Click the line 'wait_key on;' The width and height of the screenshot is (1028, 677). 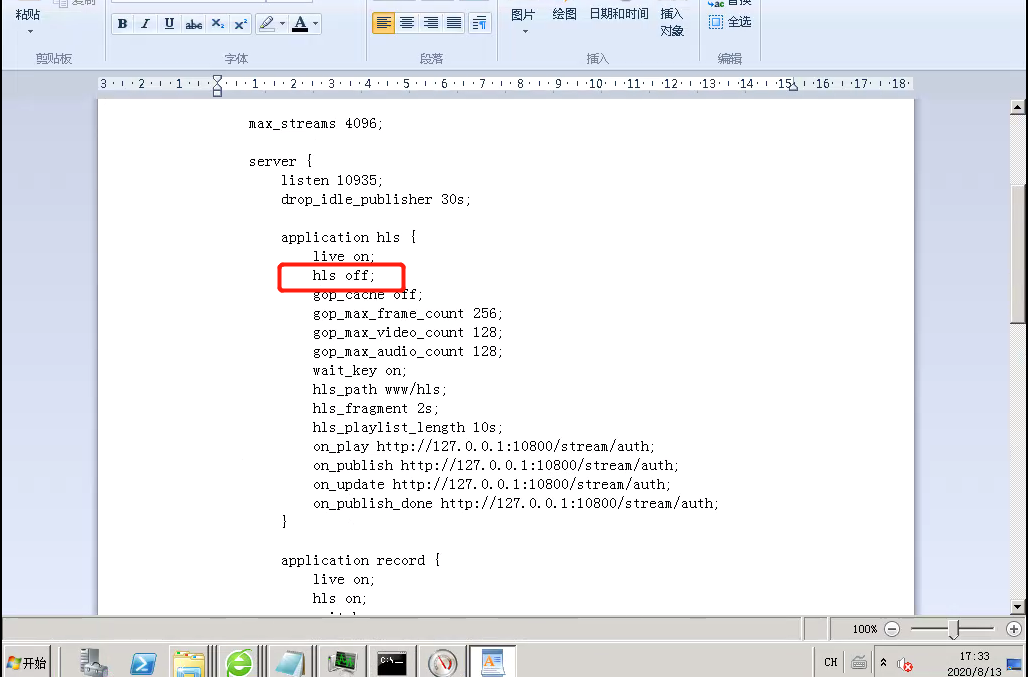pos(359,370)
